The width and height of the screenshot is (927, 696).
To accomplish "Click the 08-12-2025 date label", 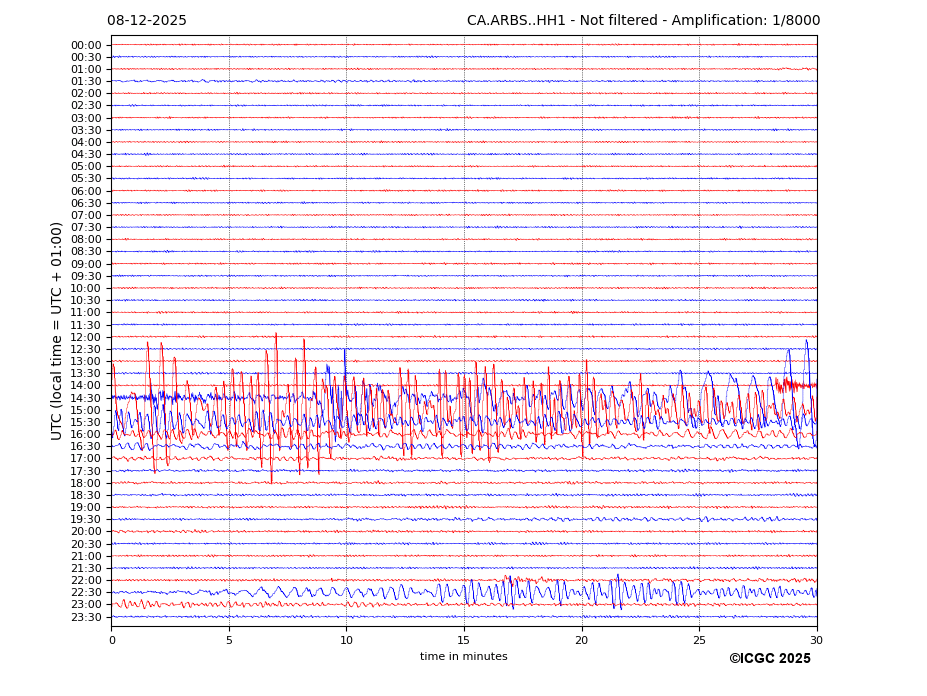I will pyautogui.click(x=147, y=21).
